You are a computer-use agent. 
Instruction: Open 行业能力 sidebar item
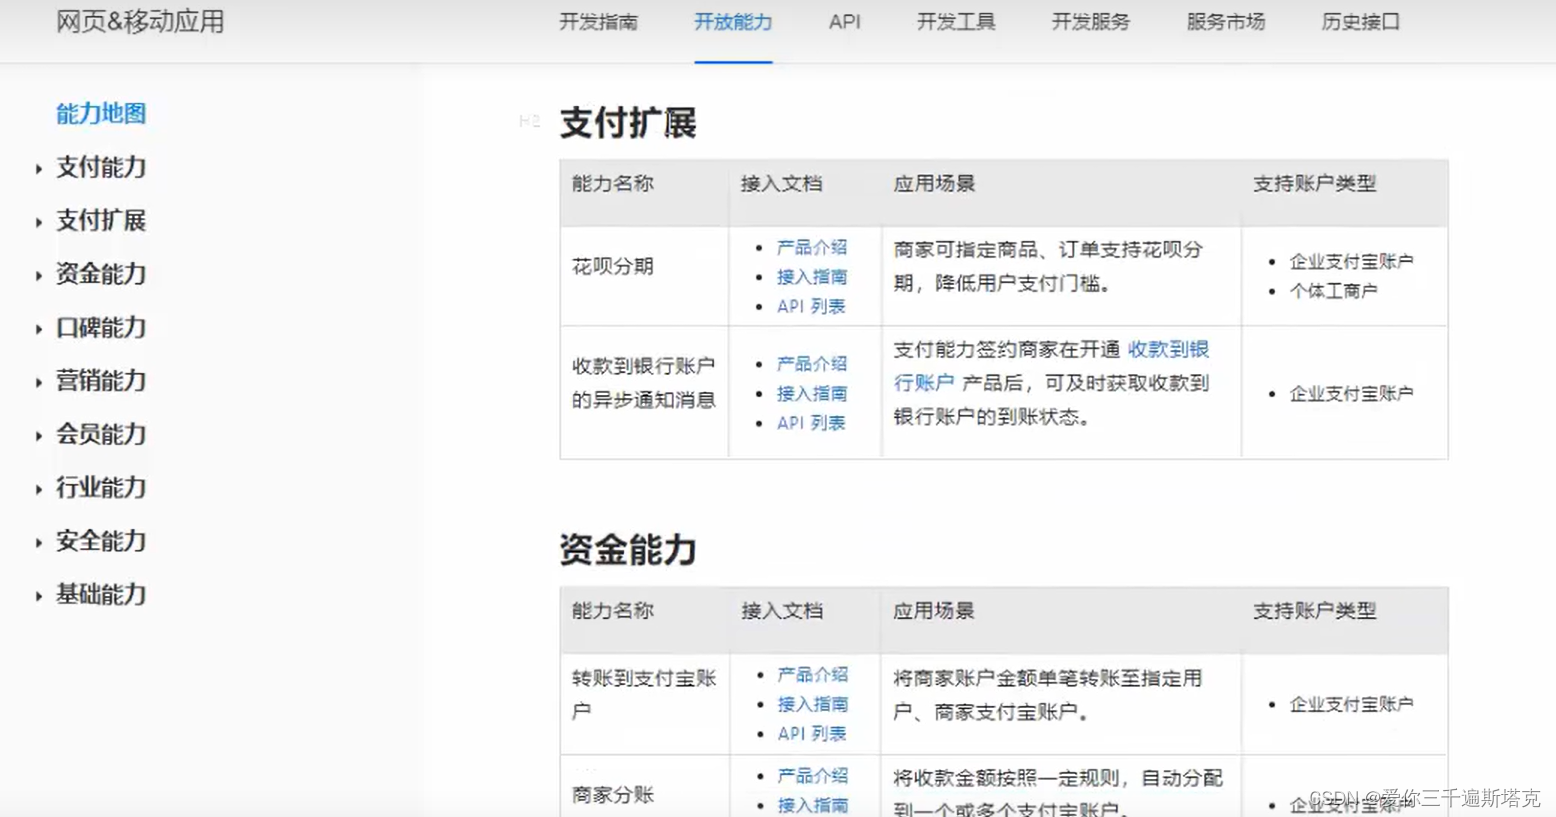point(101,488)
